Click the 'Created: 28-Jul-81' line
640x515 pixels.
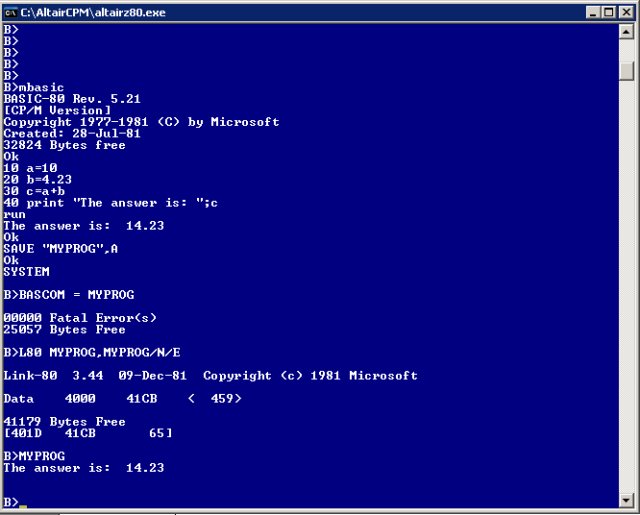pyautogui.click(x=72, y=133)
